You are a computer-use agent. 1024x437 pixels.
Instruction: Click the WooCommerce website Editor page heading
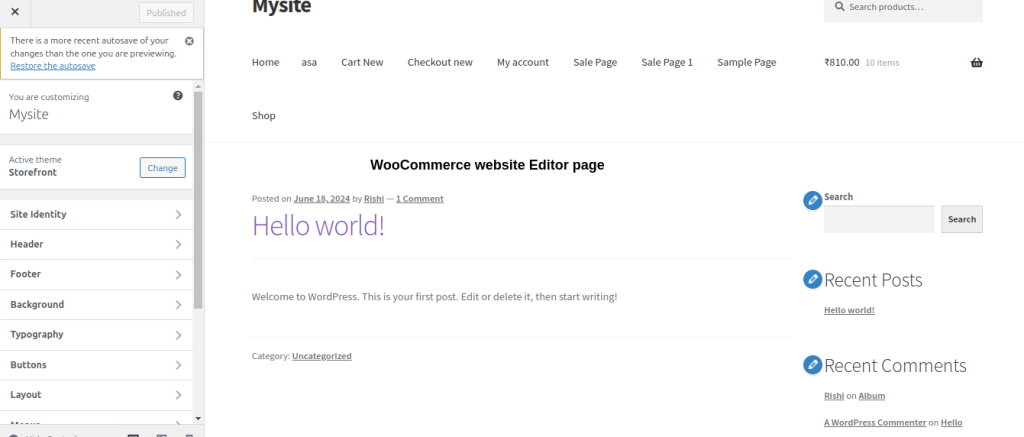(487, 165)
